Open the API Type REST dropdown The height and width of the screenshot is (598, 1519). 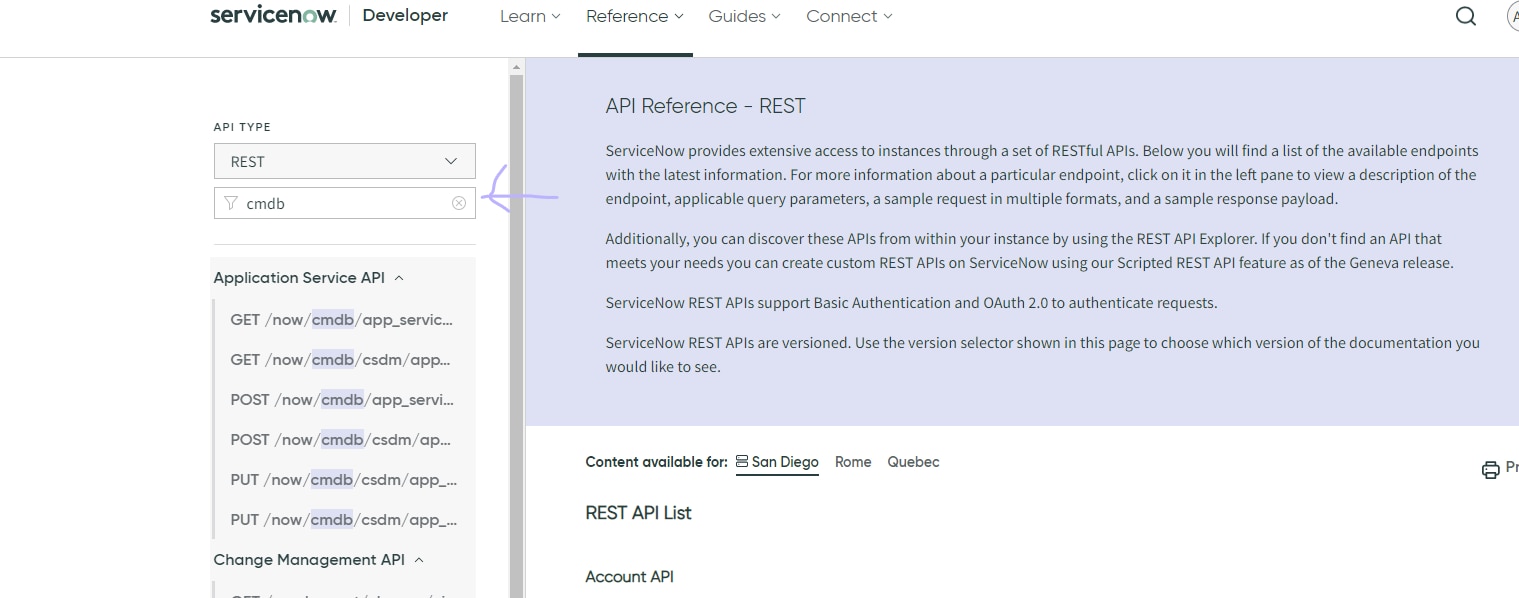[344, 161]
